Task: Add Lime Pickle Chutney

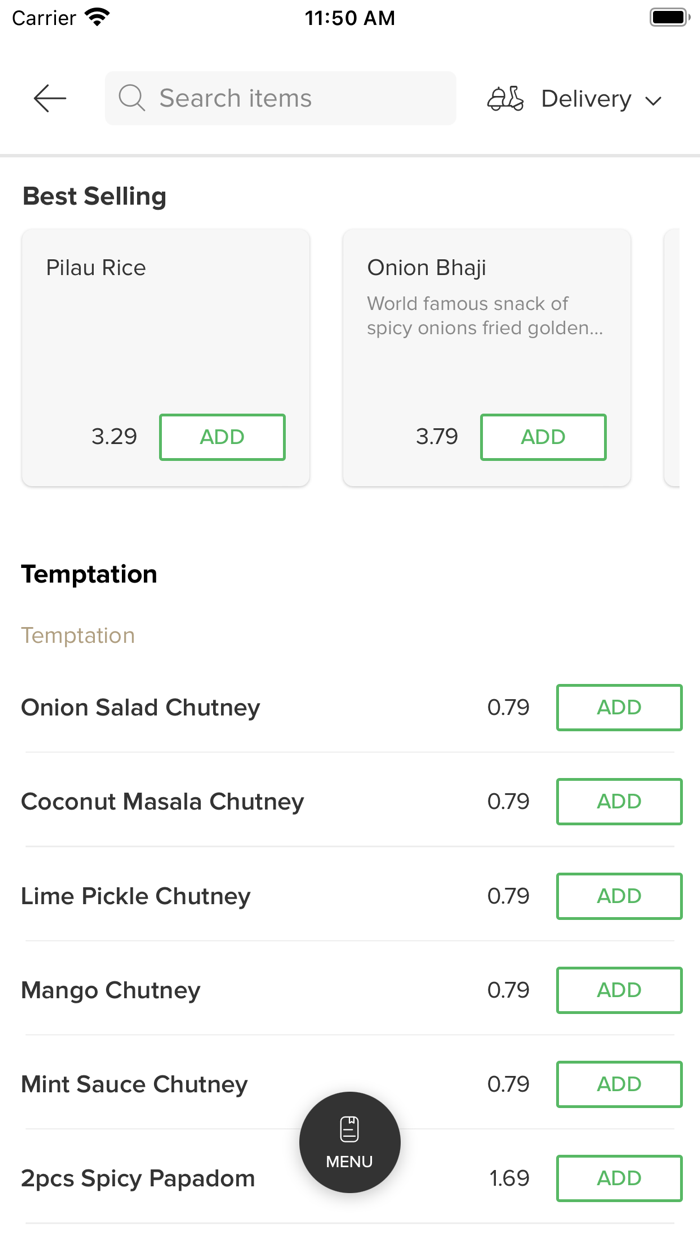Action: click(619, 896)
